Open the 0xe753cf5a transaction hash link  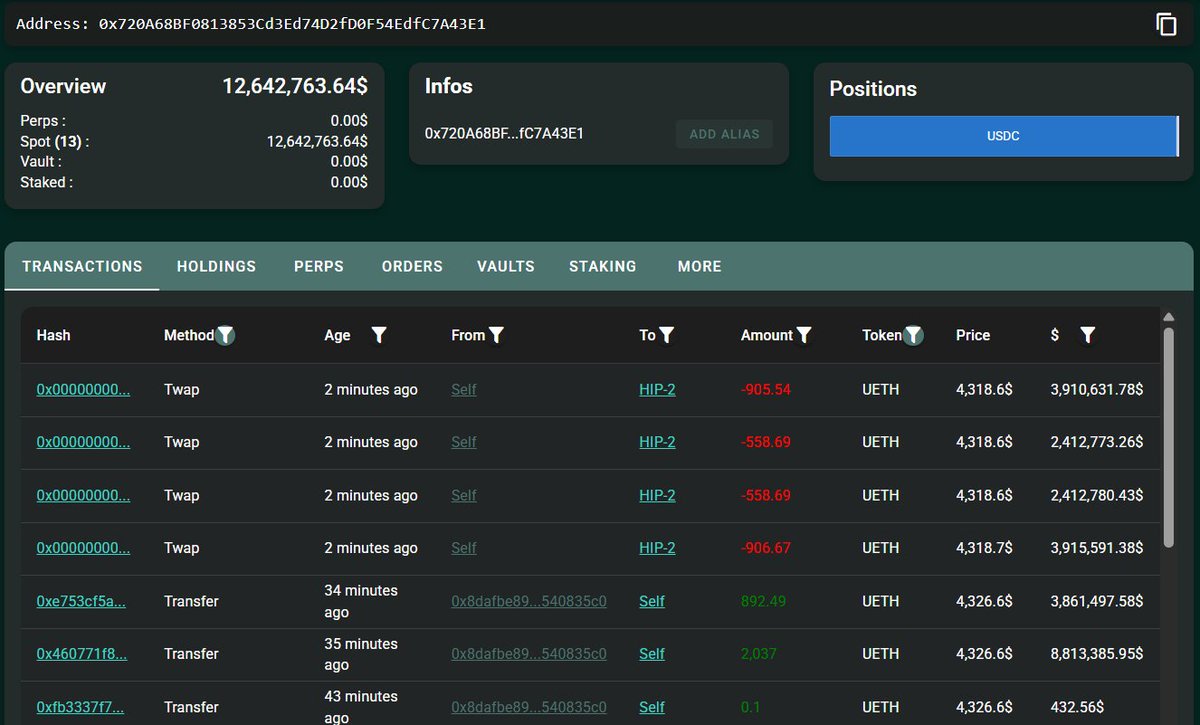pos(81,602)
